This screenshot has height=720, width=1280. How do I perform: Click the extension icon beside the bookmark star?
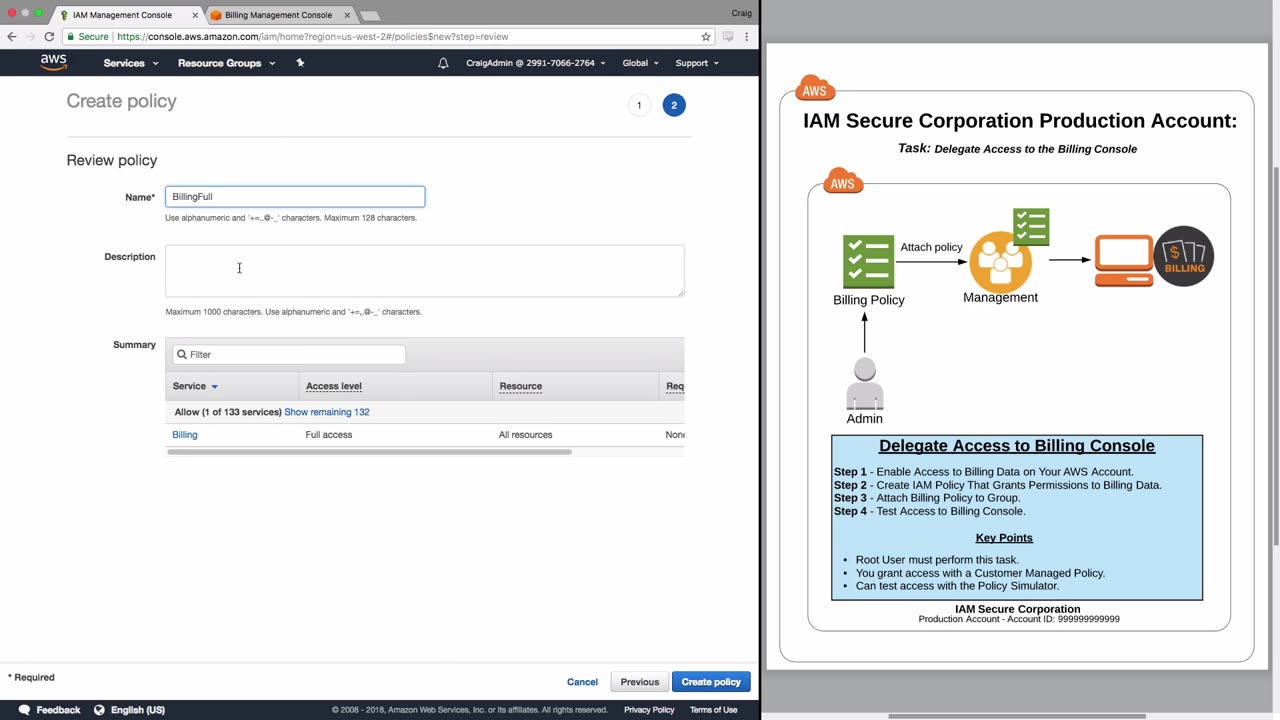pyautogui.click(x=728, y=36)
